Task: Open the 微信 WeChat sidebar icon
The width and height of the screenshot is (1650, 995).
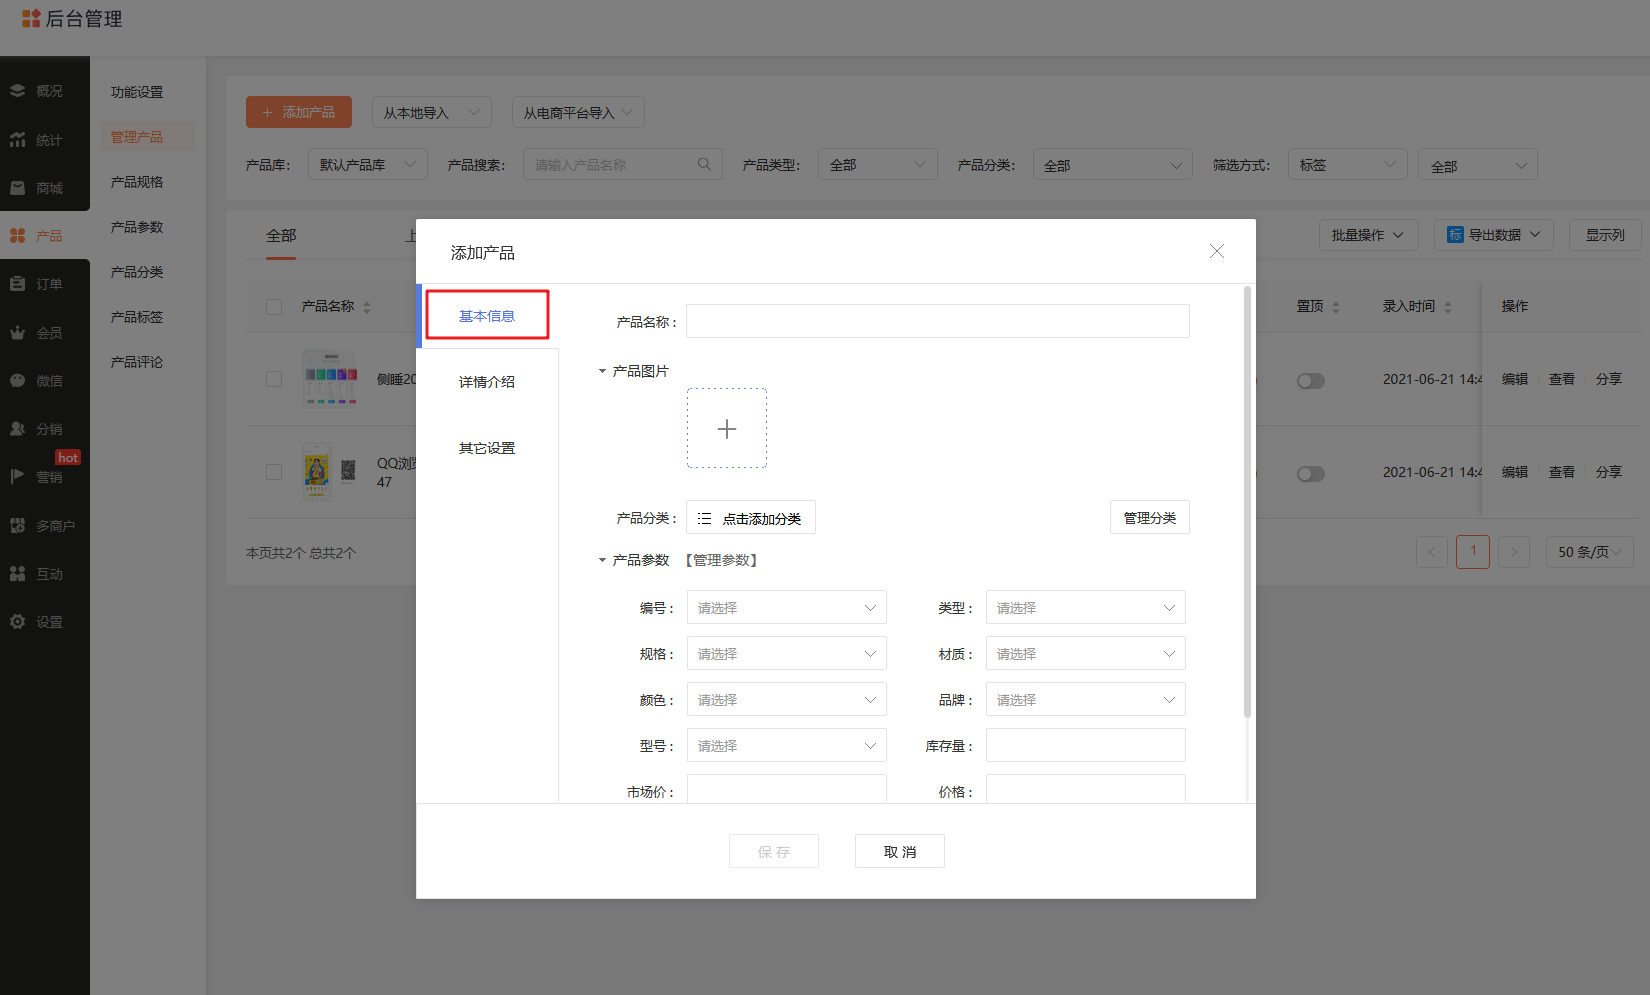Action: (18, 381)
